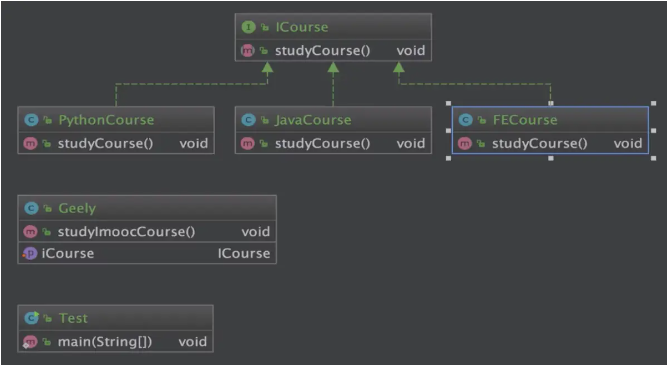This screenshot has width=667, height=368.
Task: Click the green interface icon beside ICourse
Action: (x=248, y=27)
